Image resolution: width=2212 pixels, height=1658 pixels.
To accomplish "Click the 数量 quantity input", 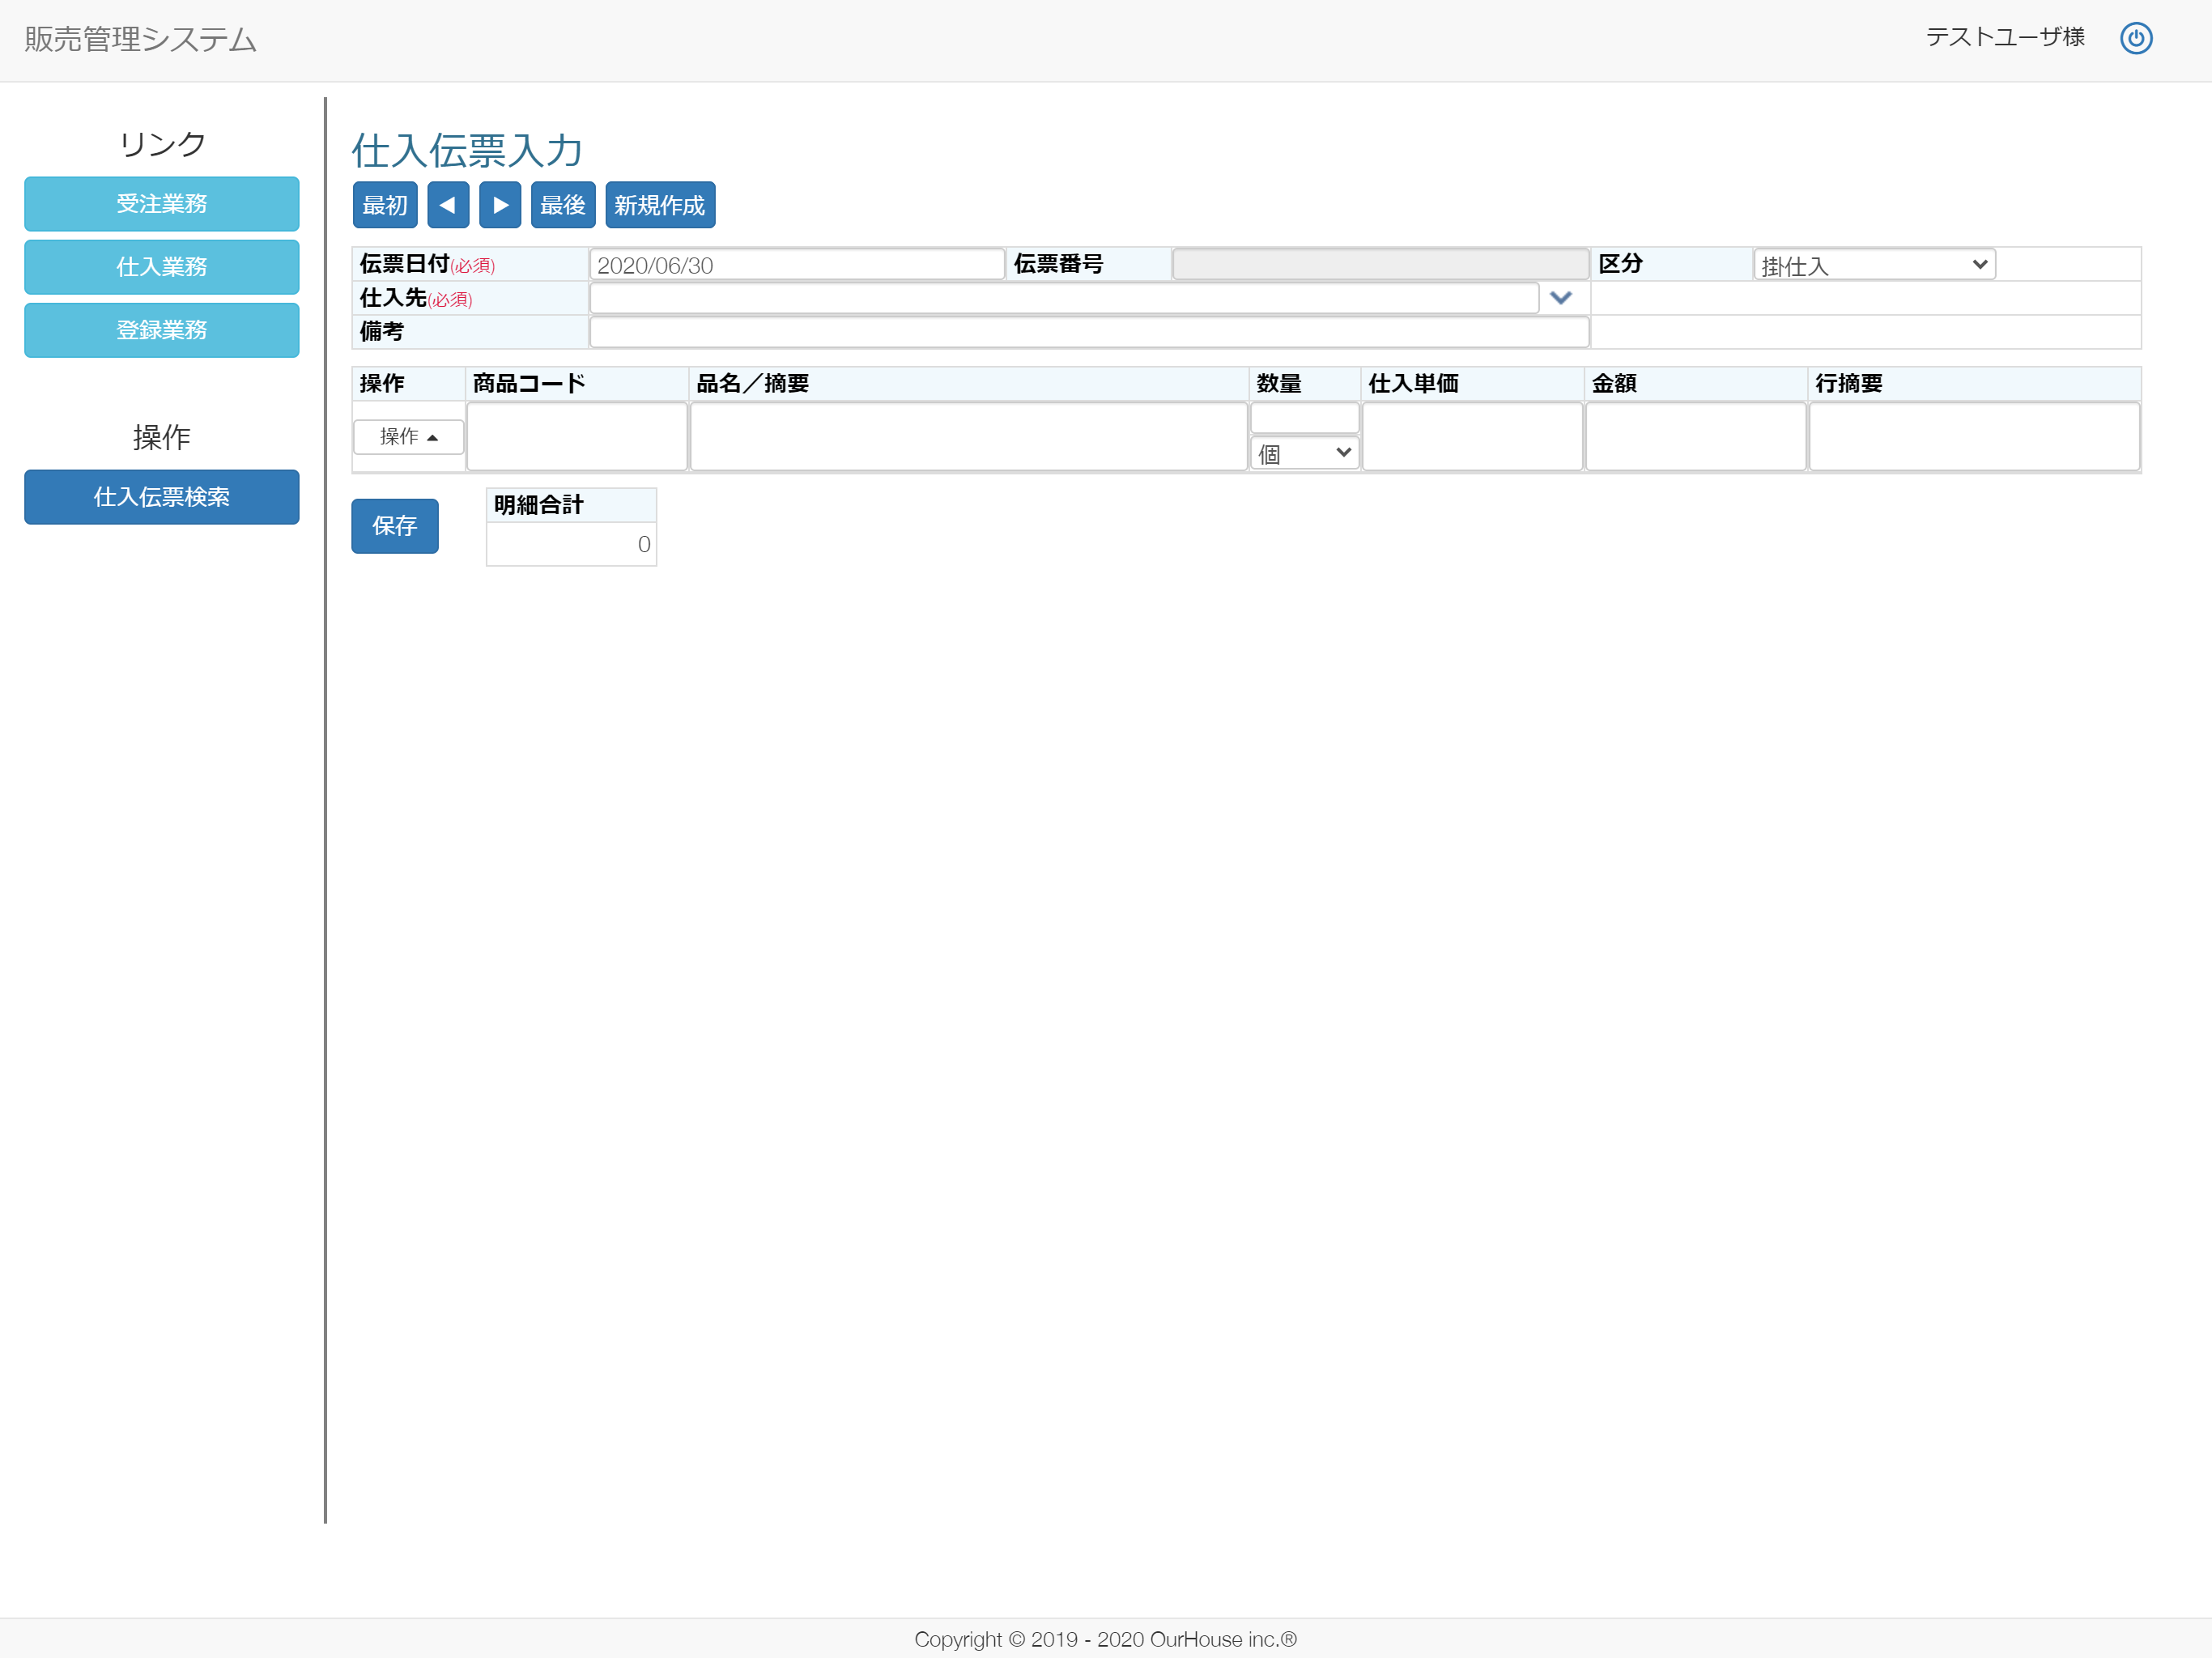I will tap(1304, 418).
